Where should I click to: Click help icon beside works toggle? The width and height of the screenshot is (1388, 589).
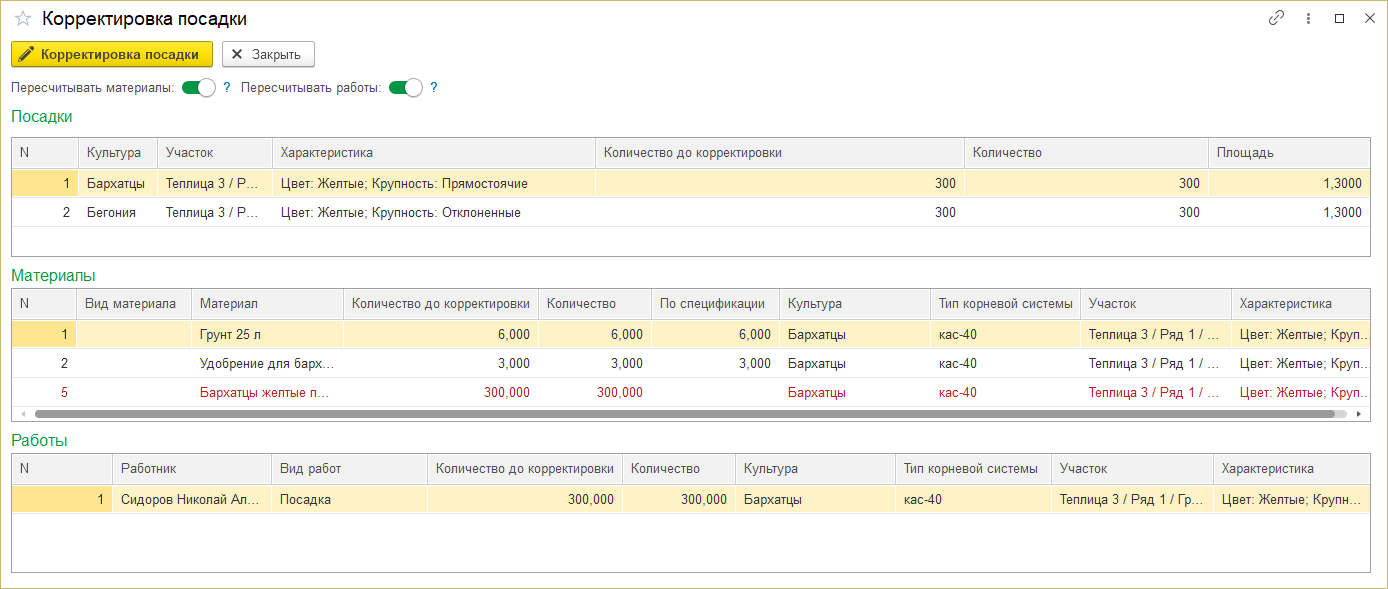(x=434, y=88)
